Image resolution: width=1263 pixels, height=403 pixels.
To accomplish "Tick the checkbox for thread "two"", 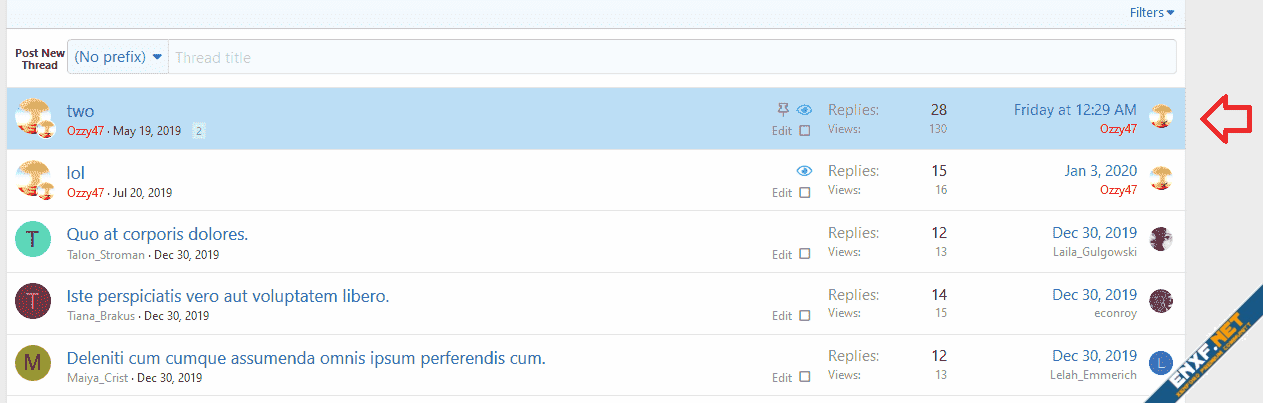I will pyautogui.click(x=805, y=131).
